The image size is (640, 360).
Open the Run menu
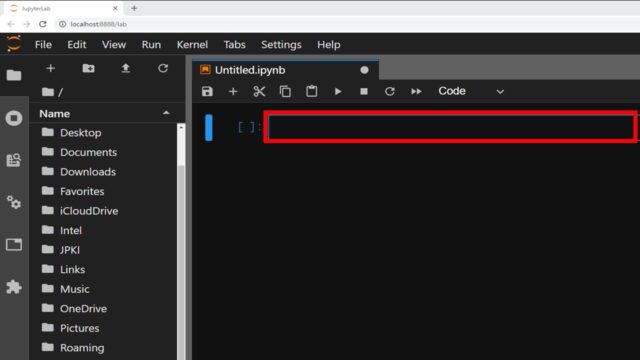tap(151, 44)
